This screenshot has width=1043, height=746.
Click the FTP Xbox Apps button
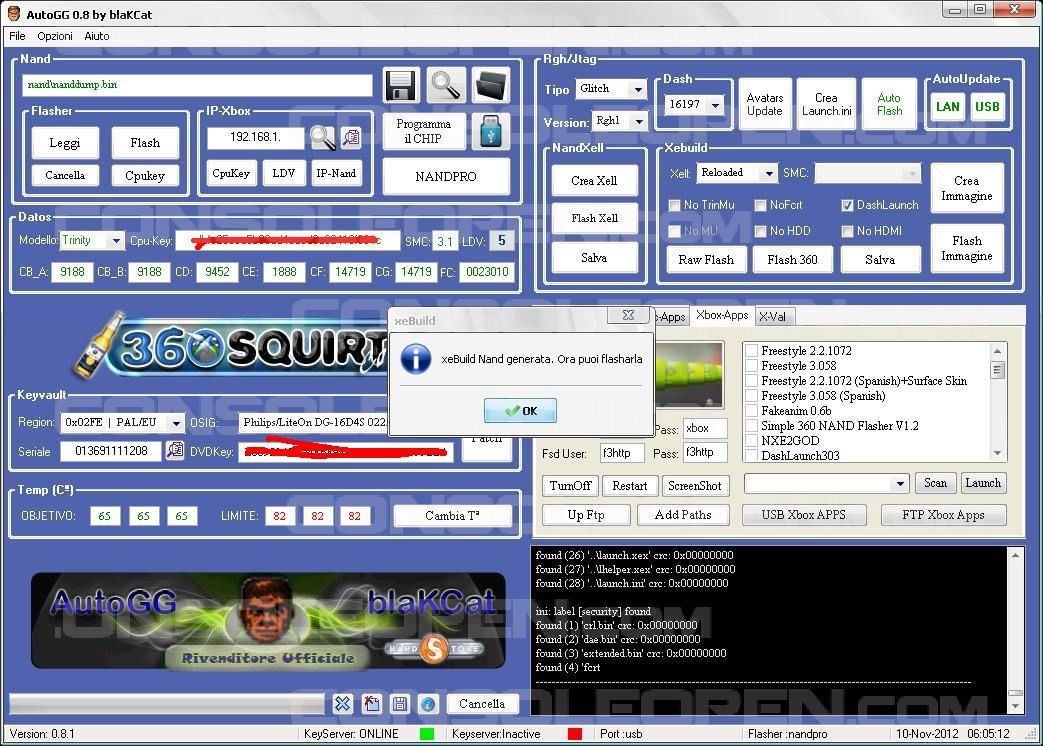tap(943, 515)
